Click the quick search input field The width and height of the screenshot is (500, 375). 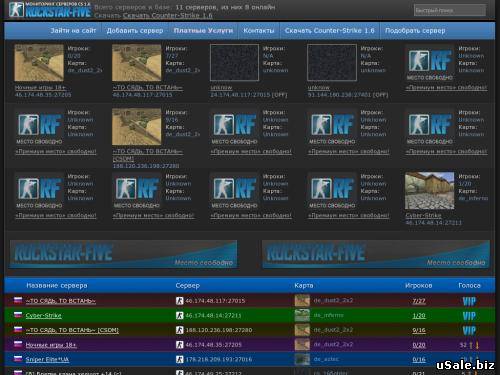(449, 10)
